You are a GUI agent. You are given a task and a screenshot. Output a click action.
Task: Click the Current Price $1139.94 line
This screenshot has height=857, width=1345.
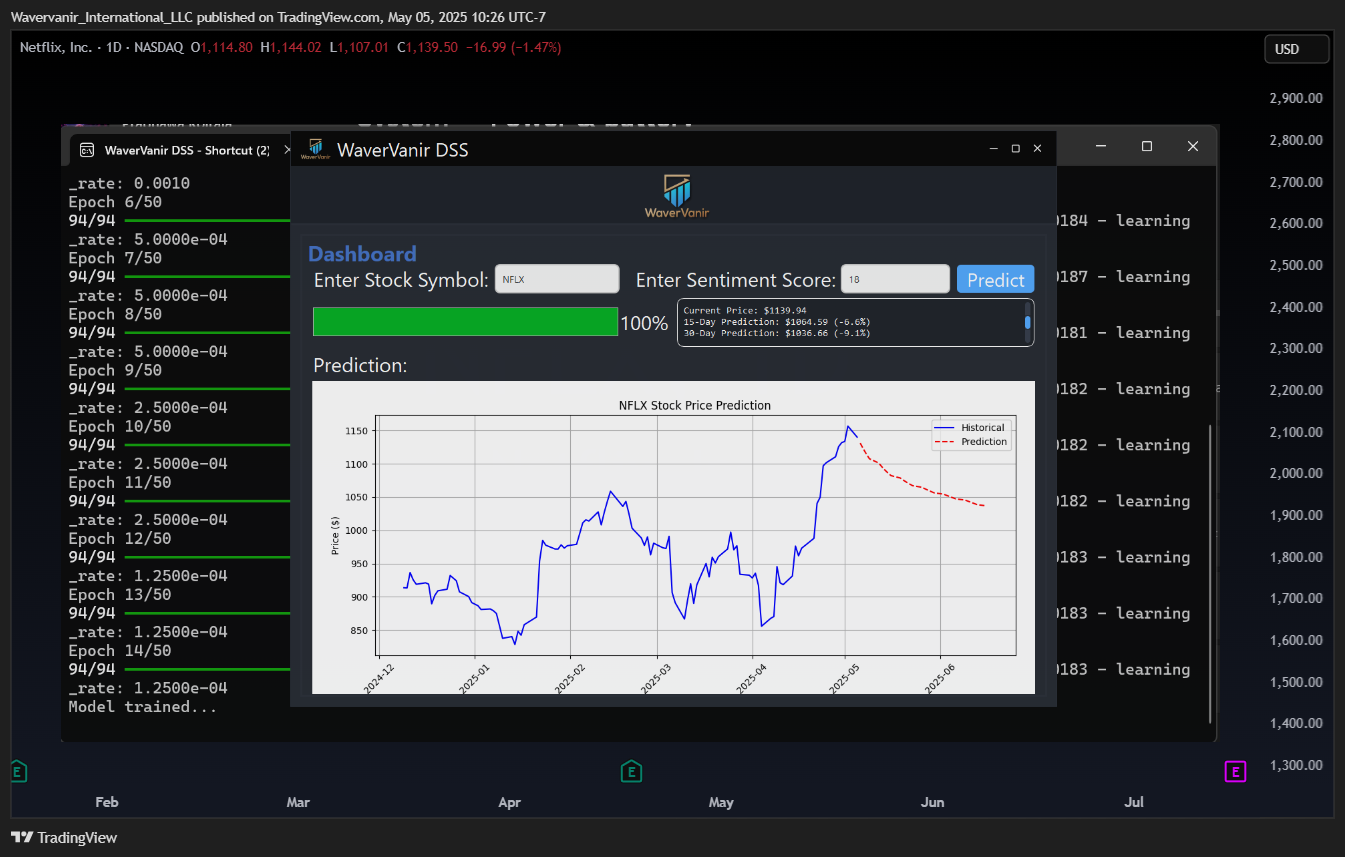(x=745, y=311)
